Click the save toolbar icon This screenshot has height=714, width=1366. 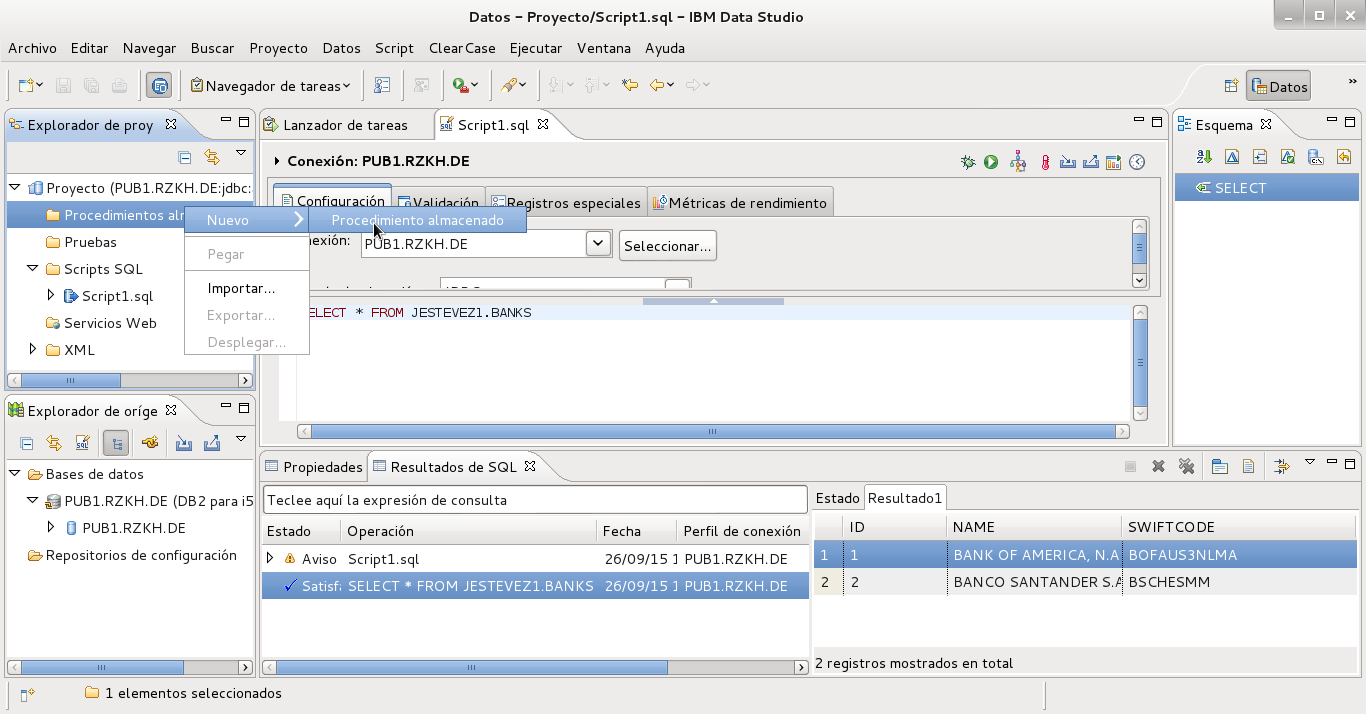(x=63, y=86)
